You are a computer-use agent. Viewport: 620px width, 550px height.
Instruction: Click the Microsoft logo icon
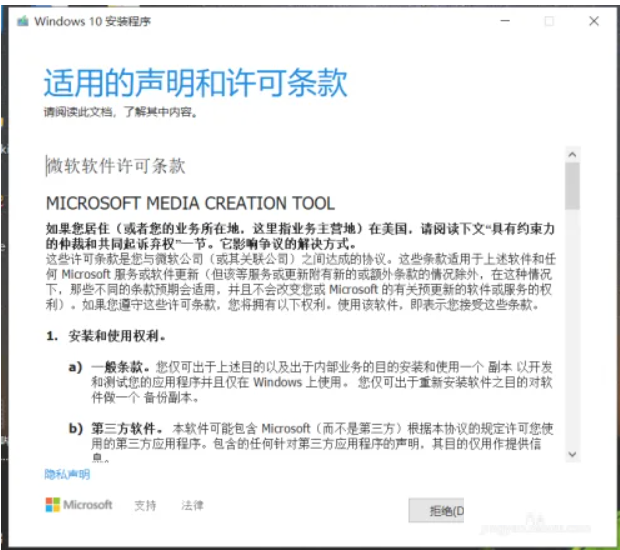tap(53, 505)
